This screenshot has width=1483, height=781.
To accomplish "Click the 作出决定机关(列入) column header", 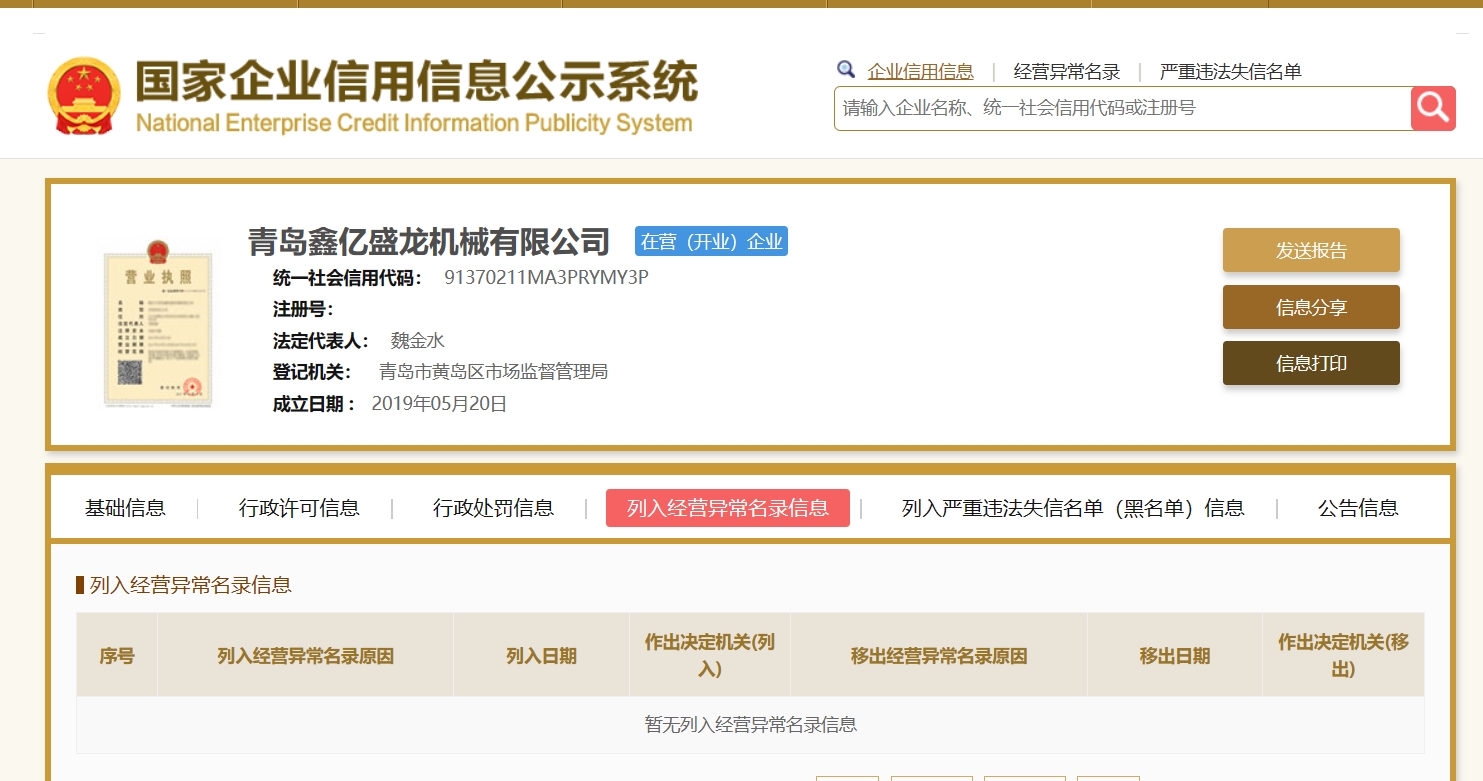I will click(x=710, y=656).
